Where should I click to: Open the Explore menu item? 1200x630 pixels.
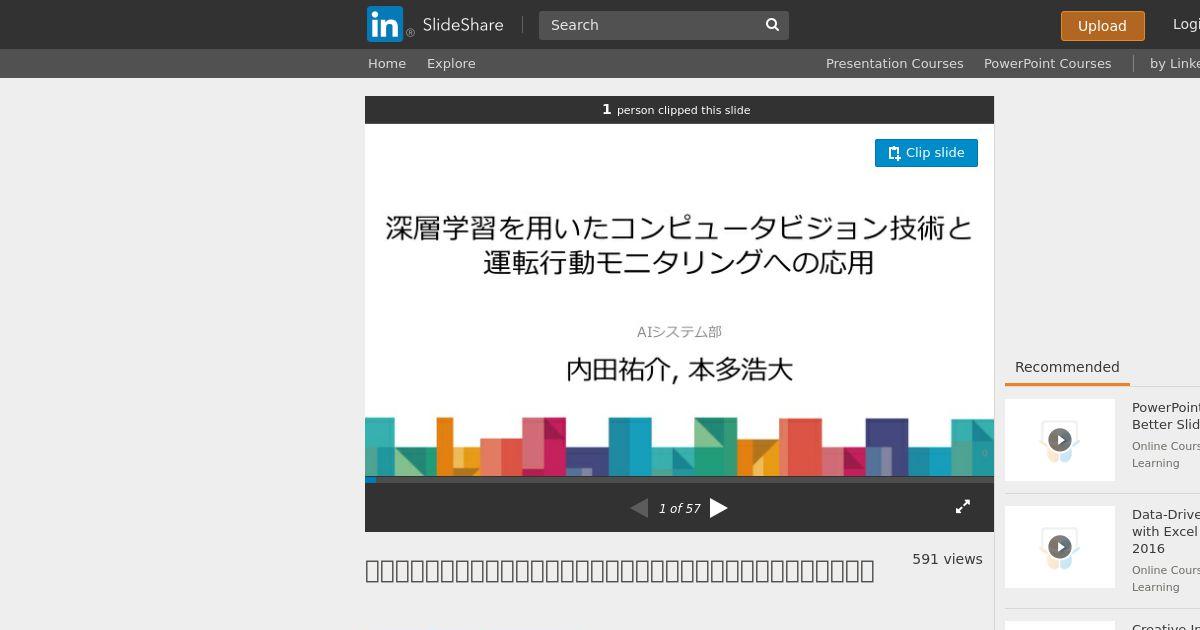[451, 63]
